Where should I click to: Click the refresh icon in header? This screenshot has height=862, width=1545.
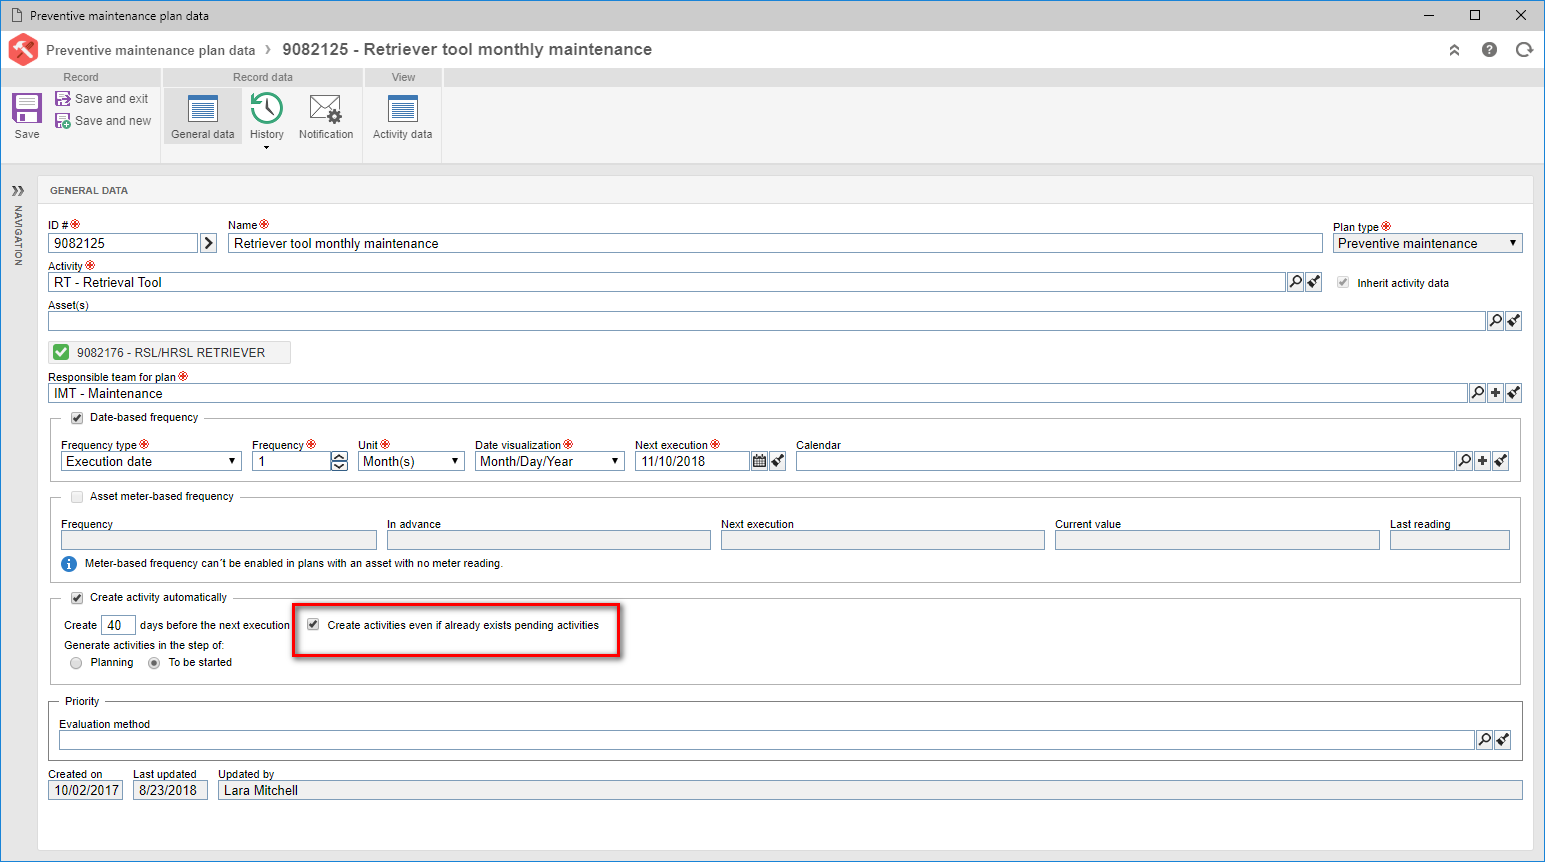point(1524,50)
